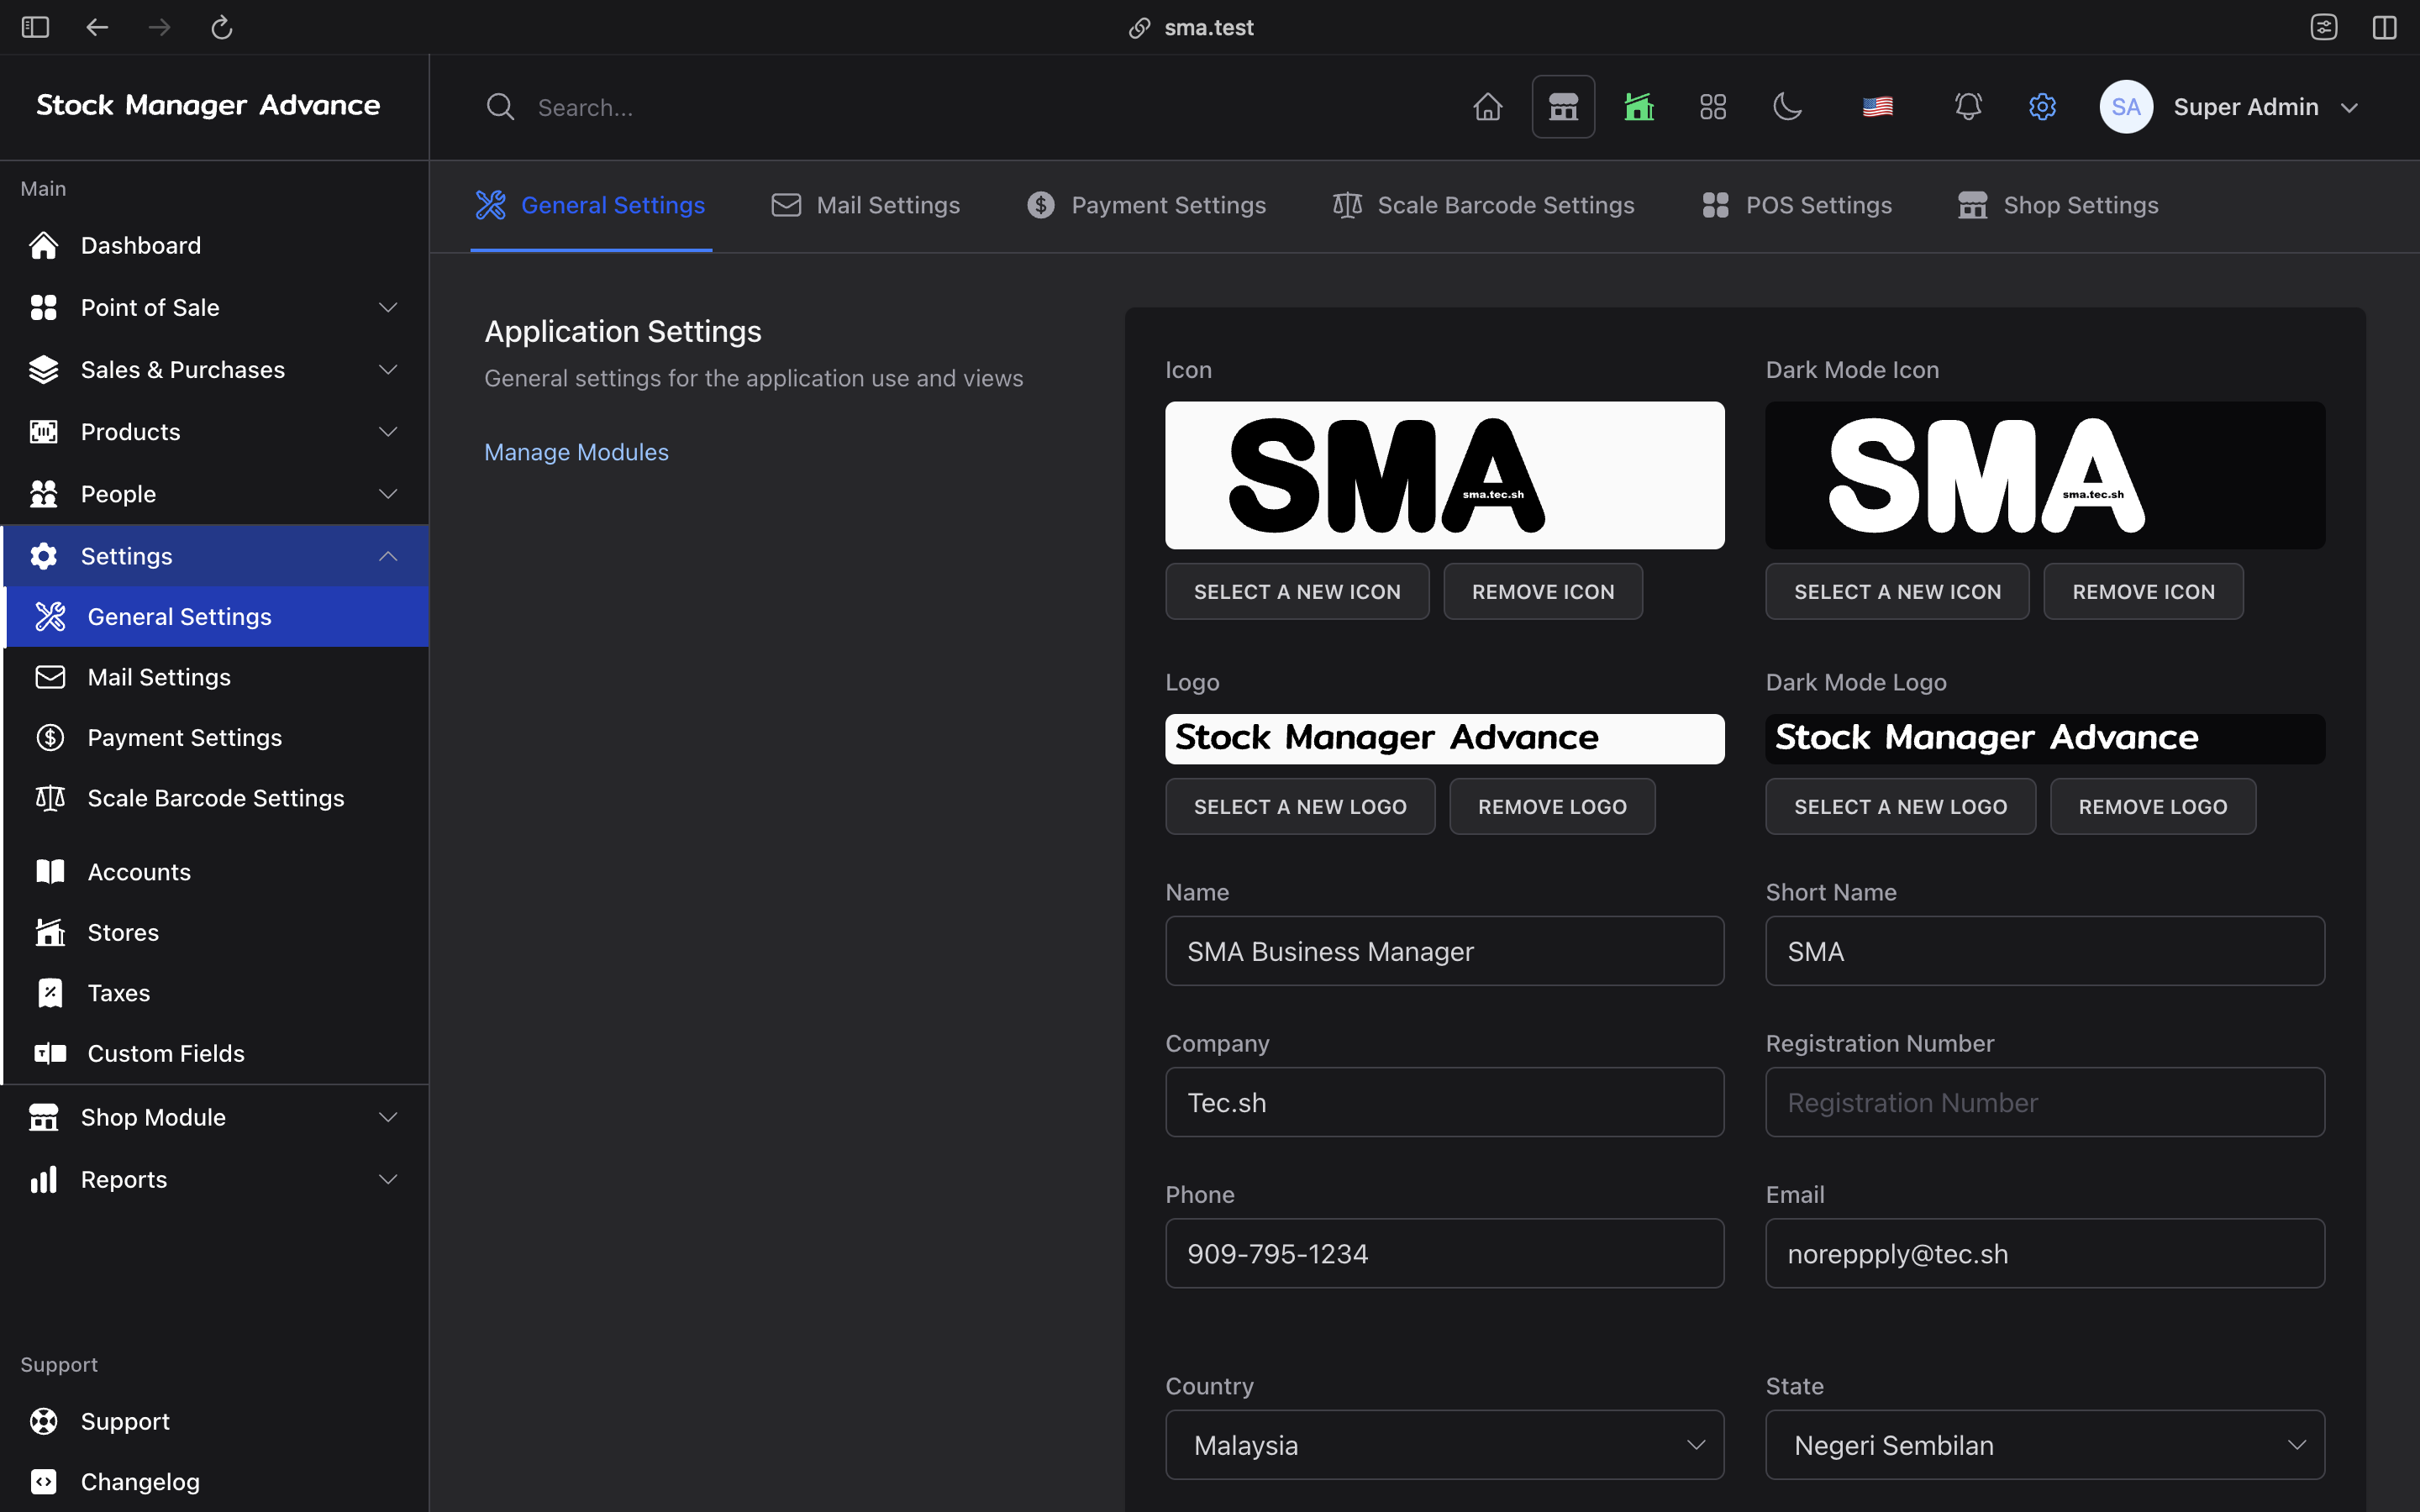Click Select a New Icon under Dark Mode Icon
This screenshot has width=2420, height=1512.
pyautogui.click(x=1897, y=591)
